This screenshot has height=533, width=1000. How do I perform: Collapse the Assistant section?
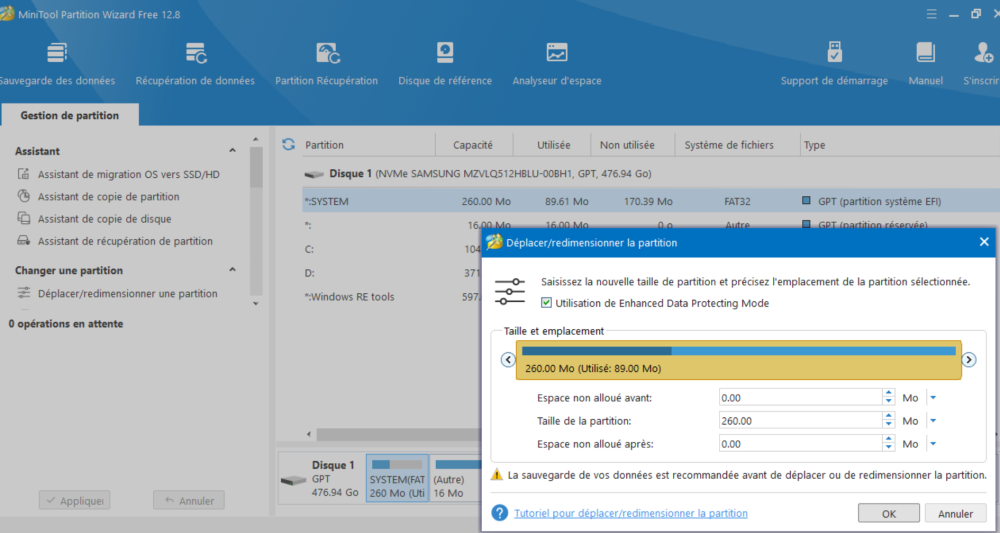click(x=233, y=151)
